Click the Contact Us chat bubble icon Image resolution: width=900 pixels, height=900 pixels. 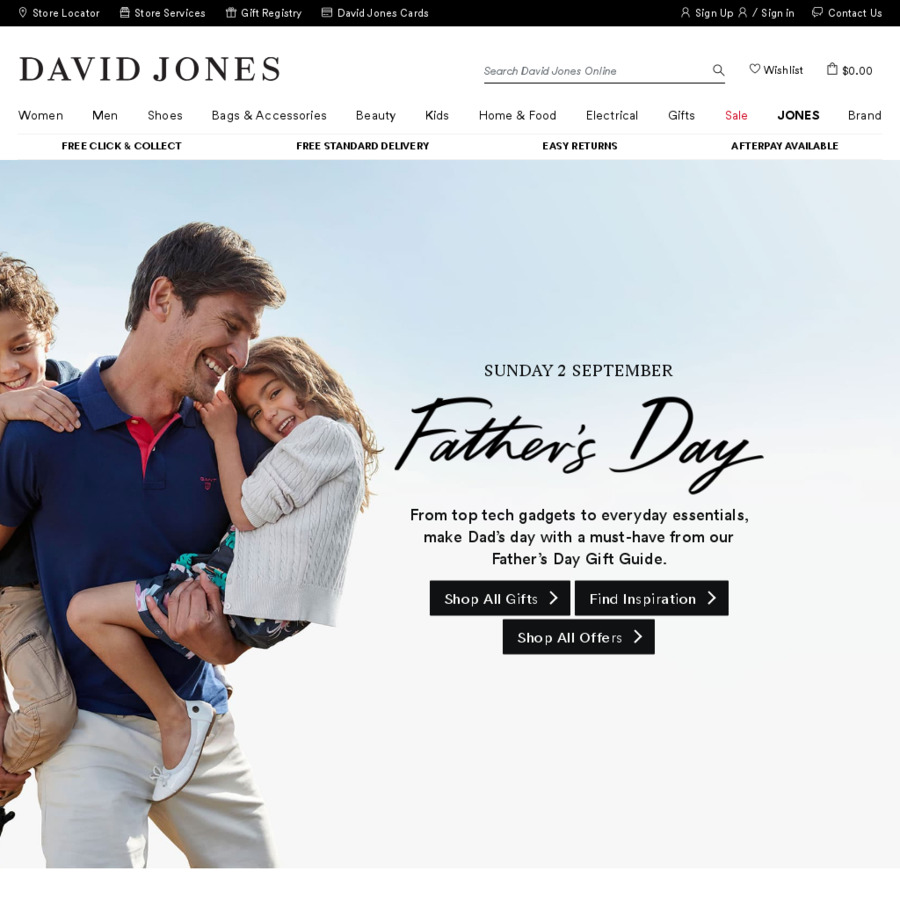coord(817,13)
